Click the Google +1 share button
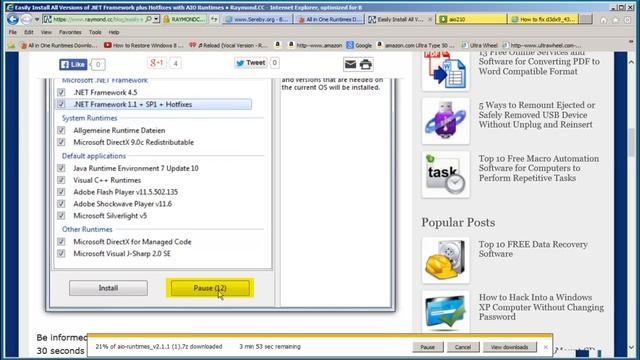The image size is (640, 360). click(x=157, y=63)
